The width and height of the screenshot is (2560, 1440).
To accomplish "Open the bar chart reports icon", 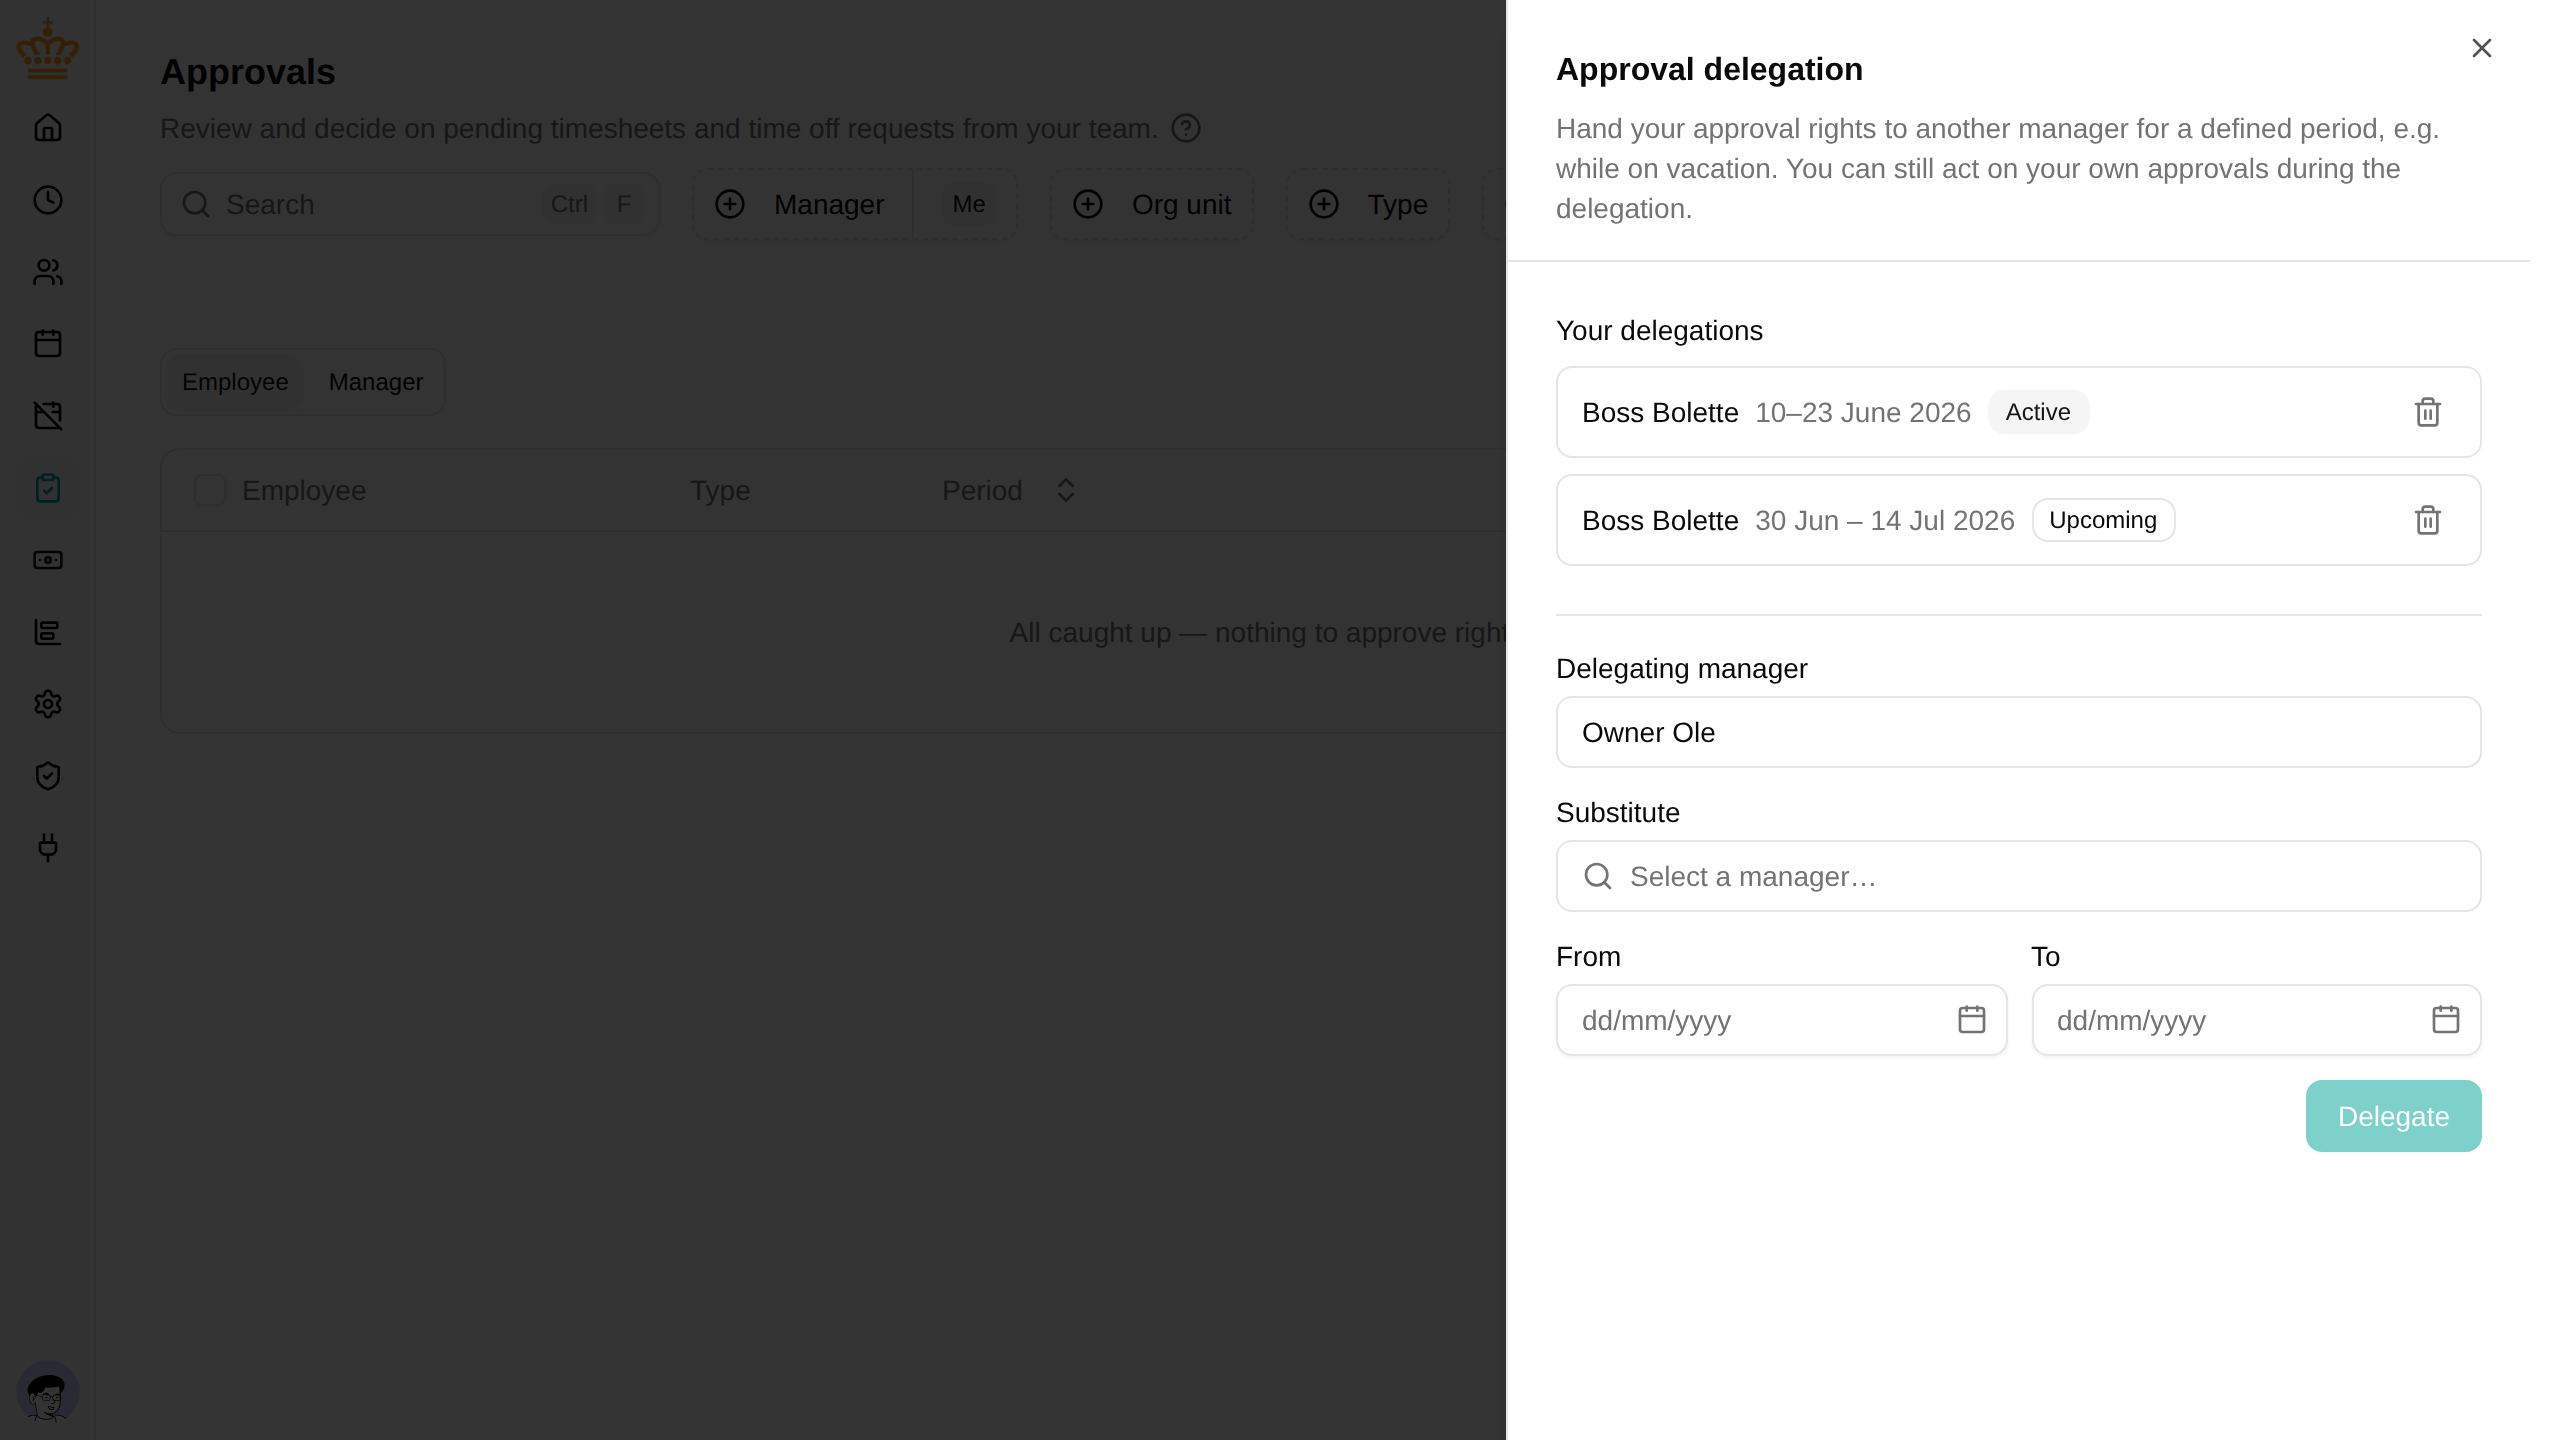I will tap(48, 632).
